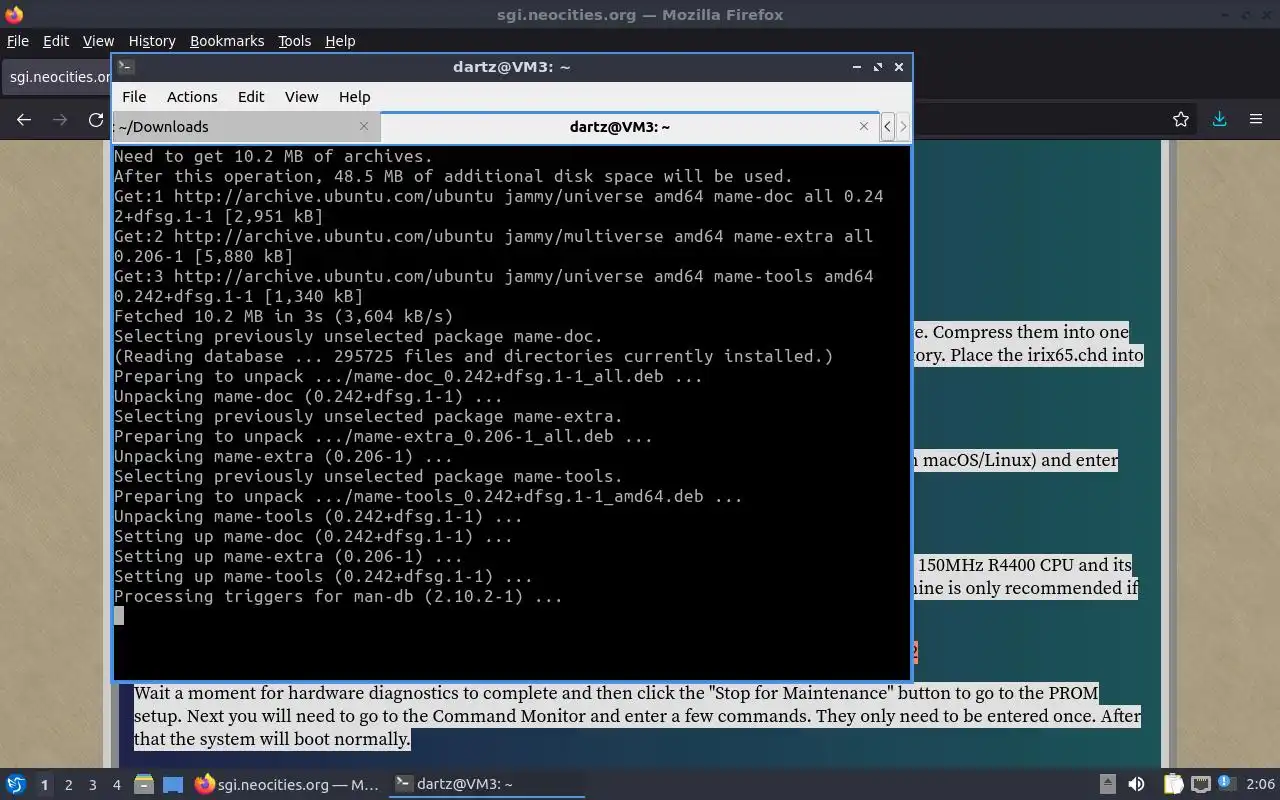Open the terminal View menu
The image size is (1280, 800).
coord(301,97)
